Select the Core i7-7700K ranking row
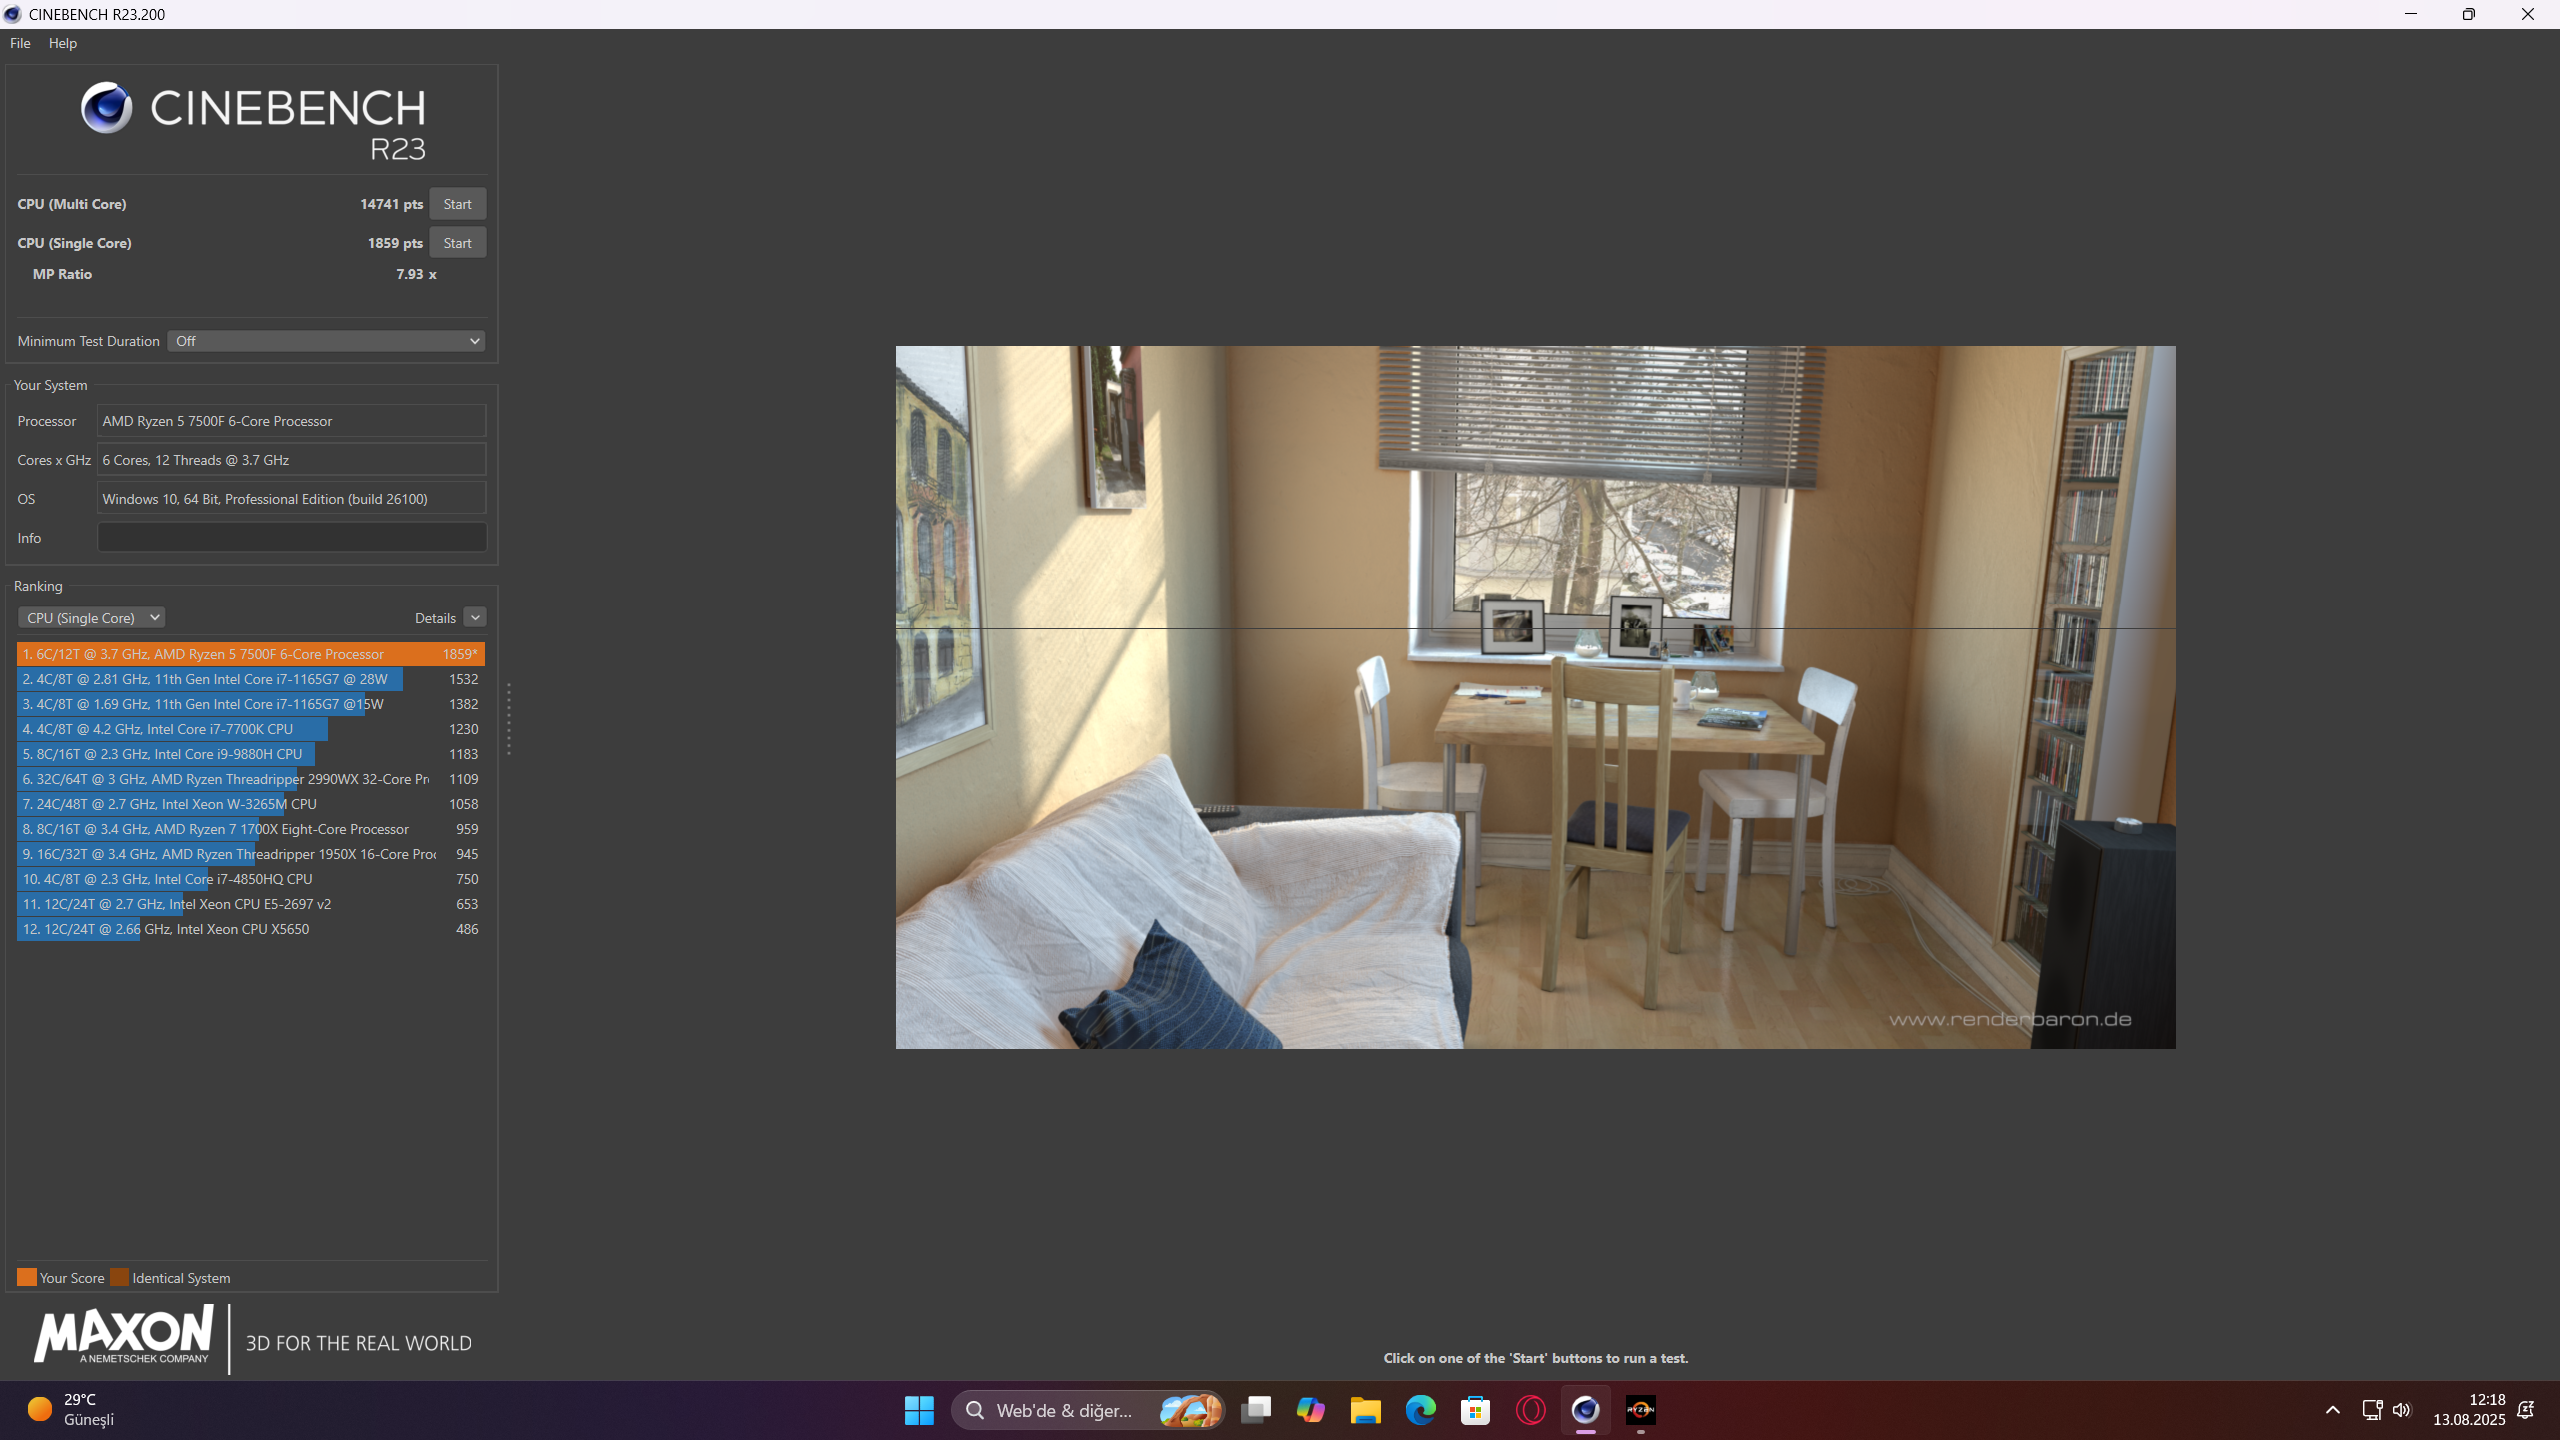This screenshot has height=1440, width=2560. tap(251, 729)
